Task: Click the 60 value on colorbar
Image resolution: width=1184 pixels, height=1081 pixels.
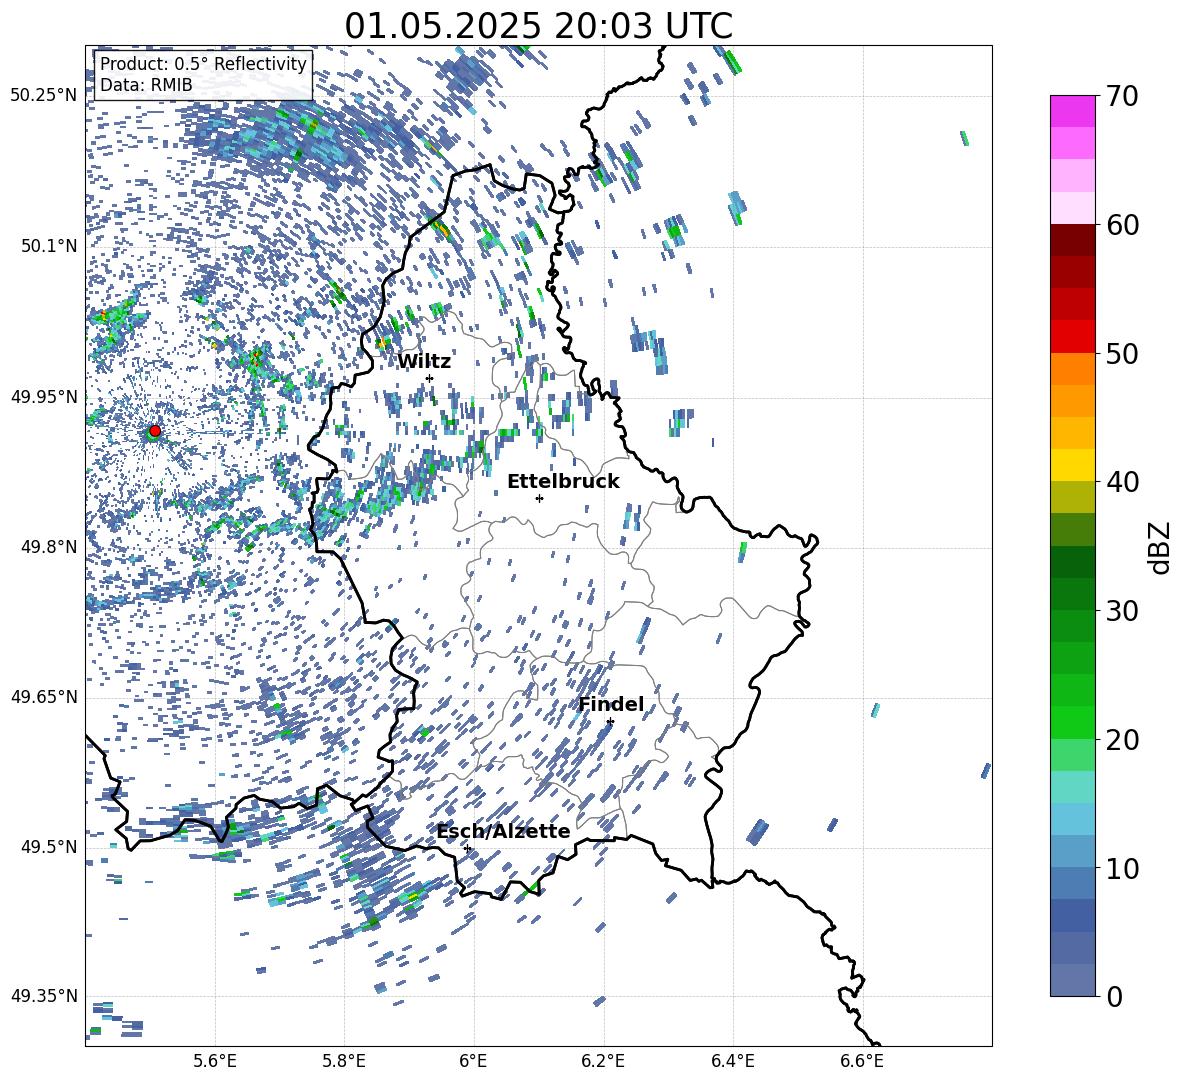Action: 1122,225
